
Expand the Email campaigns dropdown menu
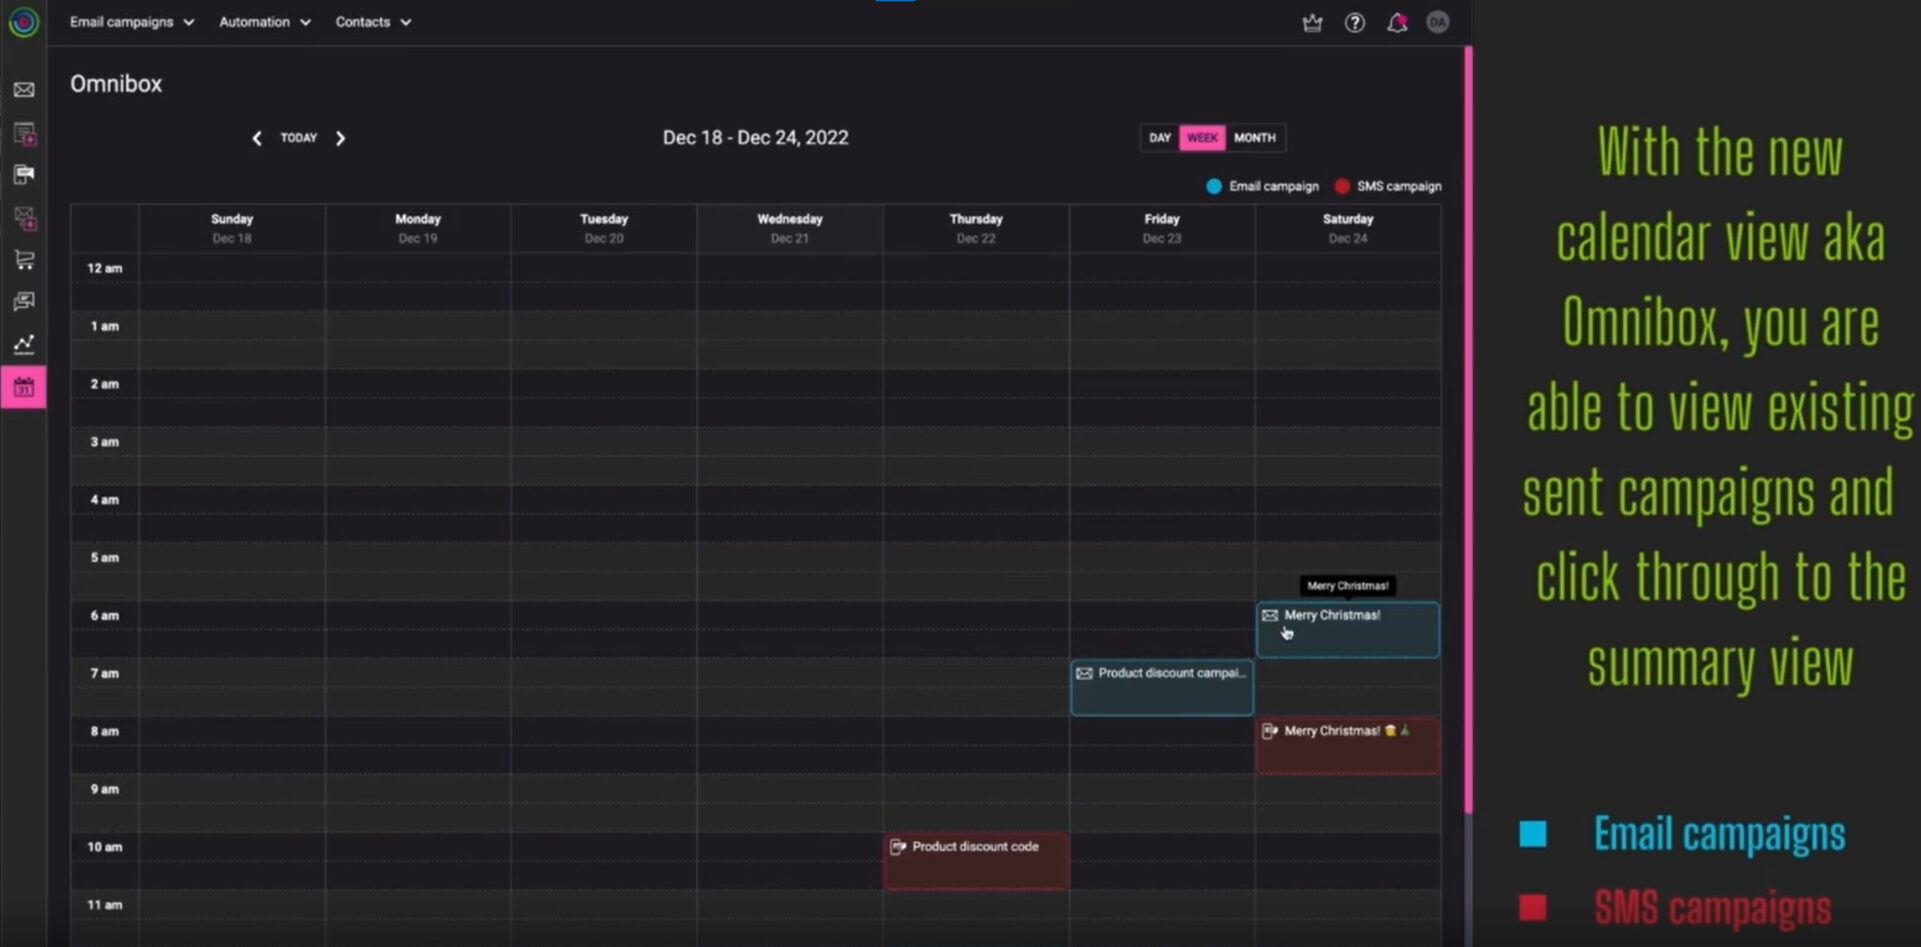coord(131,22)
